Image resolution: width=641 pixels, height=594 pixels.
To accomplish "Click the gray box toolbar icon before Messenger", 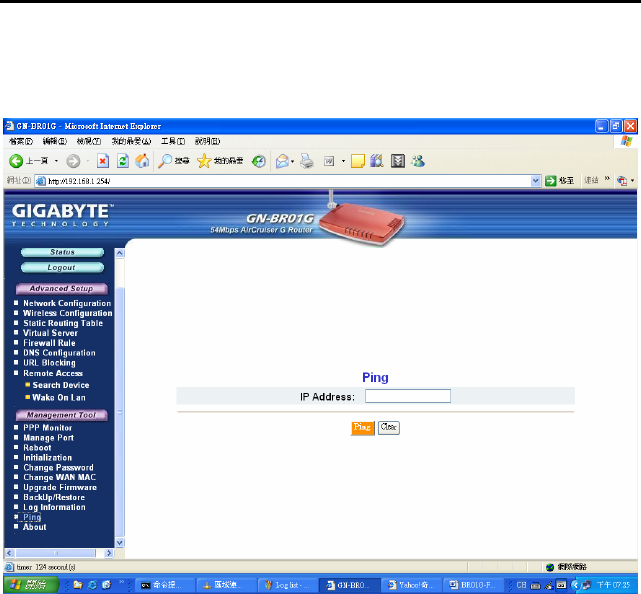I will pyautogui.click(x=397, y=161).
